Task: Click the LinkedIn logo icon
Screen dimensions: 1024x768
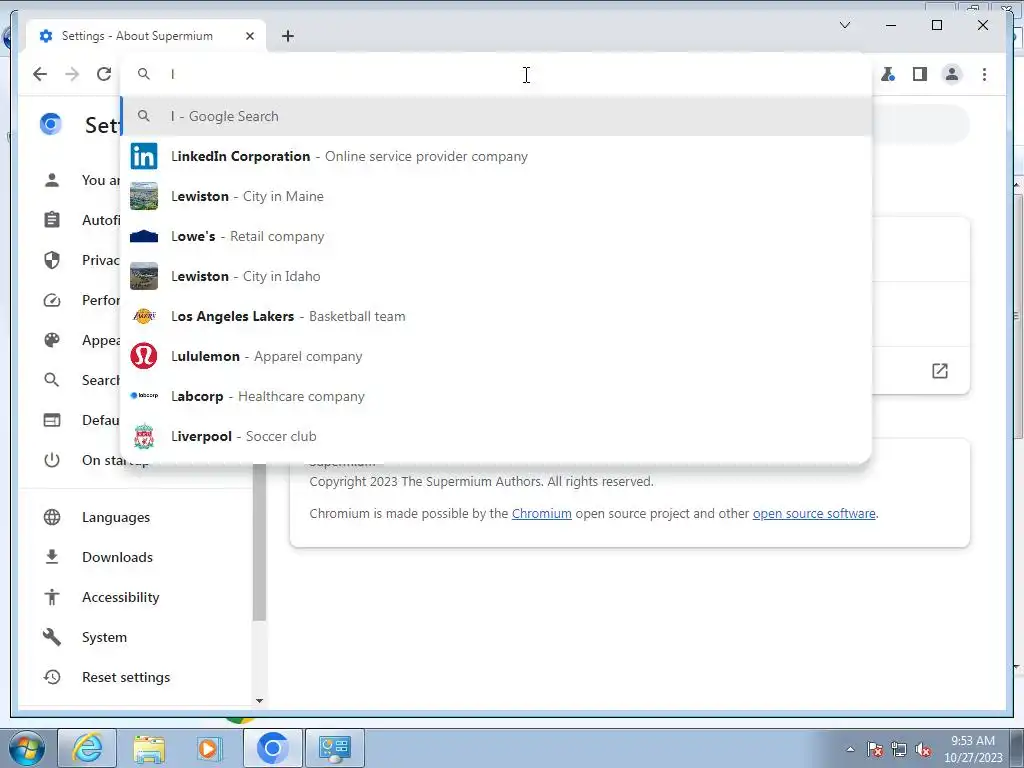Action: [144, 156]
